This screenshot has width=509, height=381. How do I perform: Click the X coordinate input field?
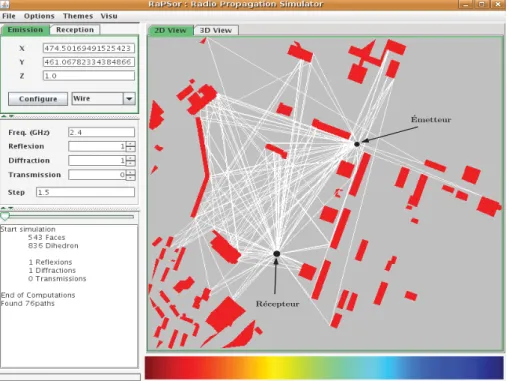click(89, 48)
